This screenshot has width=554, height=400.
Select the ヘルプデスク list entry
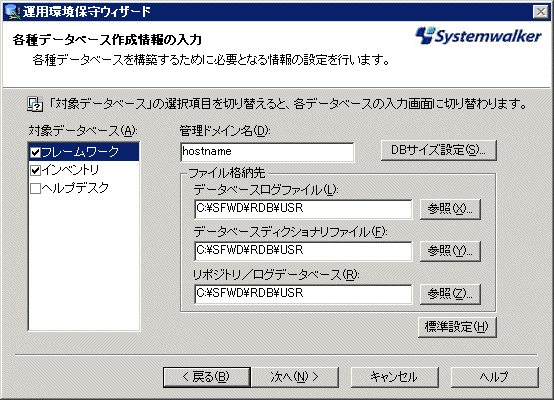84,188
